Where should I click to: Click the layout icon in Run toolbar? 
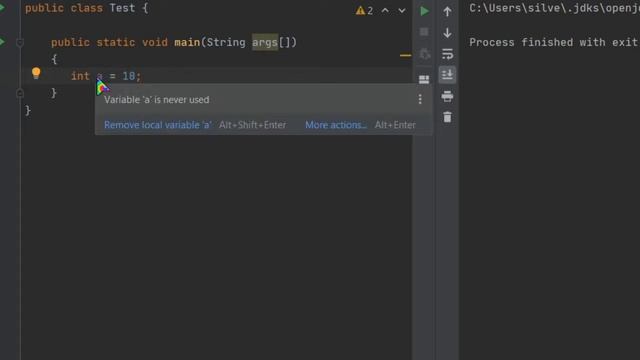(x=424, y=79)
